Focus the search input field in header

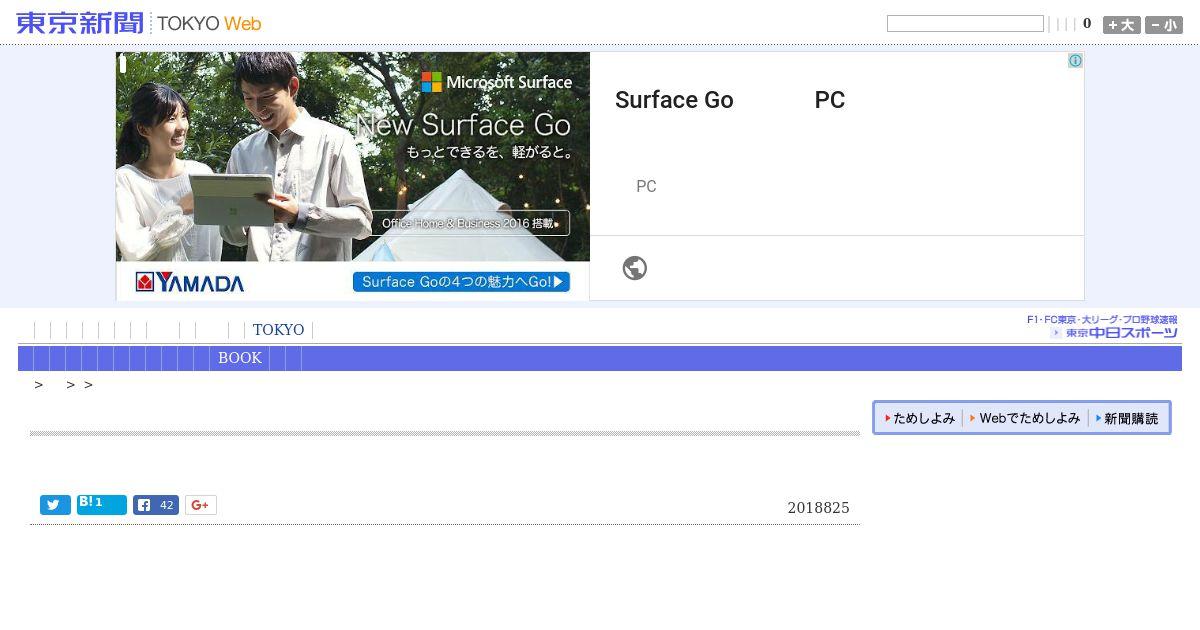coord(965,23)
